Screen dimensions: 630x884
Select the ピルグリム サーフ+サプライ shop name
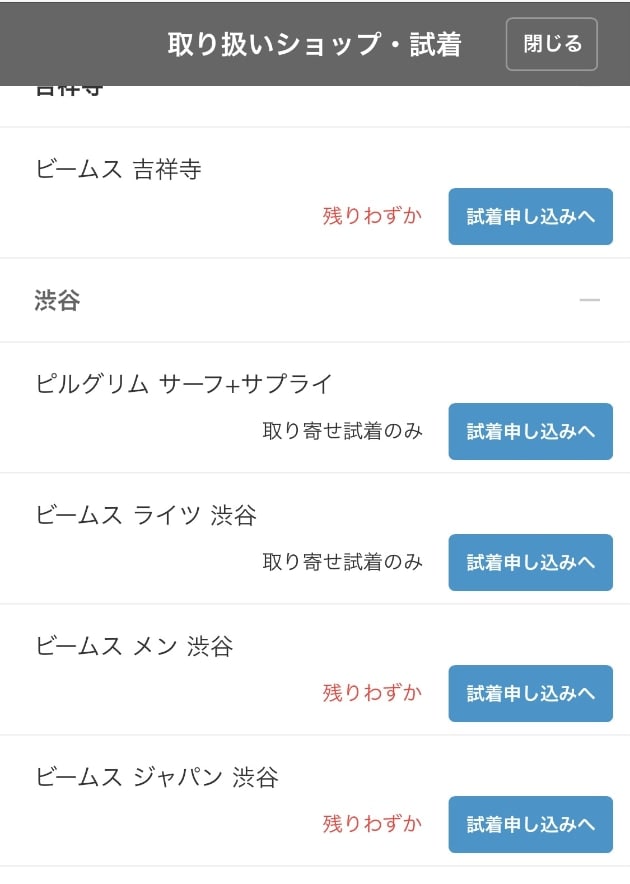click(x=184, y=384)
